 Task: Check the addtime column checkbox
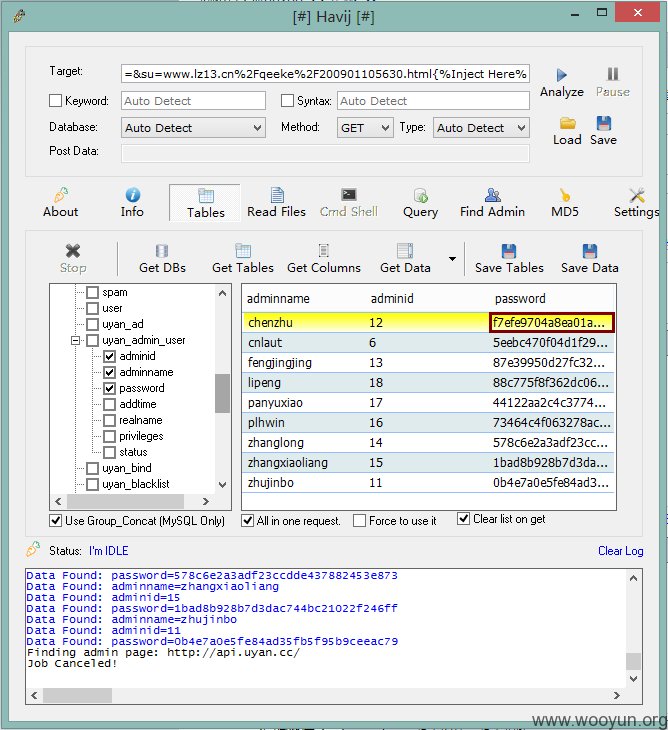[x=109, y=405]
